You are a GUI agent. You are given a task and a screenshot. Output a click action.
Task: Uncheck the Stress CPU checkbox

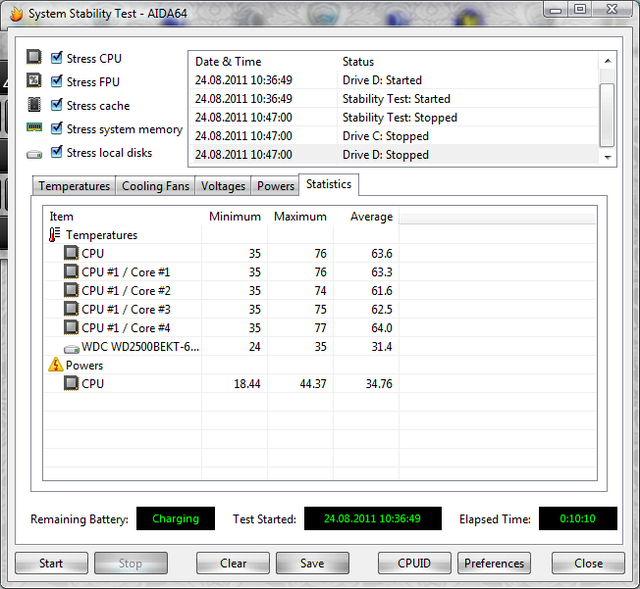[x=57, y=58]
